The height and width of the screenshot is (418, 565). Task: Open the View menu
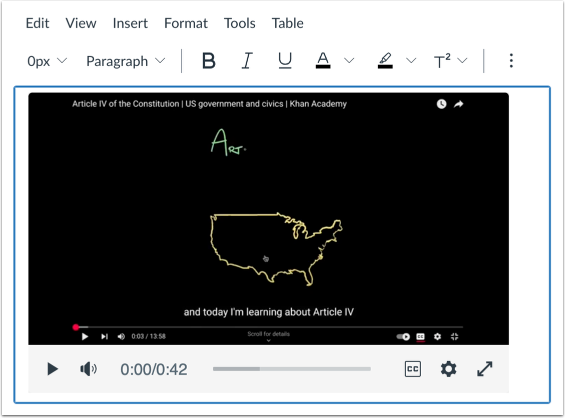[81, 23]
